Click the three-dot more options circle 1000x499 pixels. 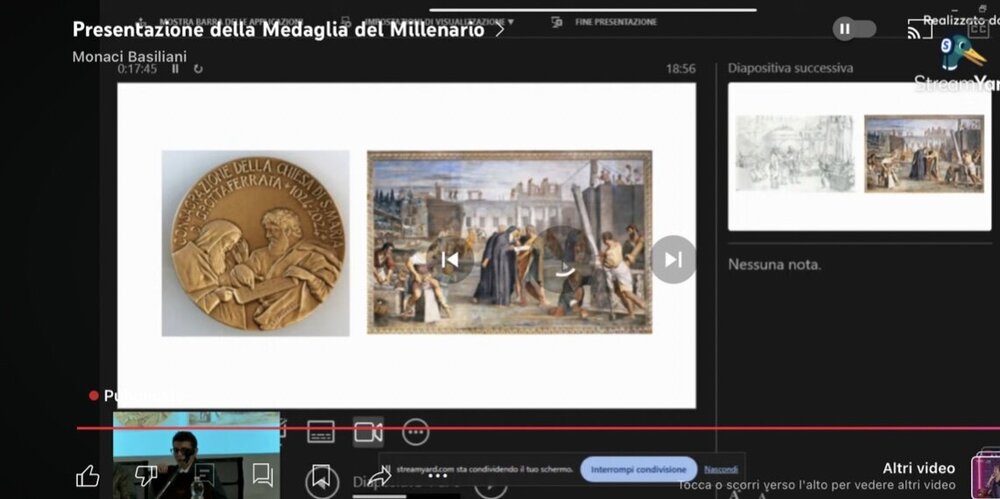[x=416, y=432]
